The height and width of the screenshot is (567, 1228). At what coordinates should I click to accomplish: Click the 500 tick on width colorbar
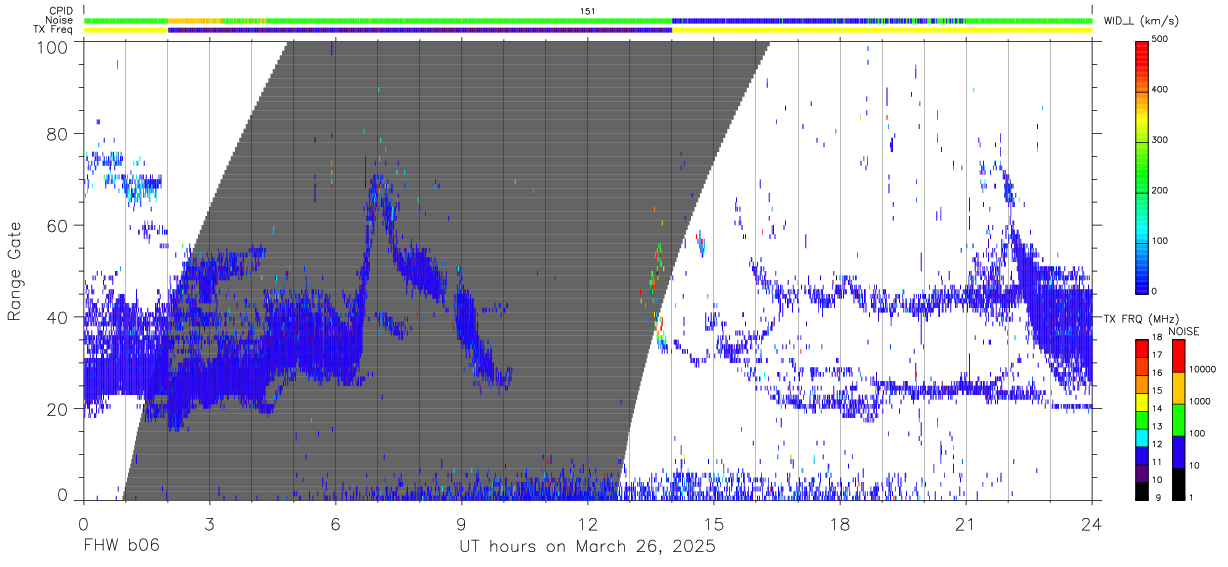click(x=1159, y=39)
